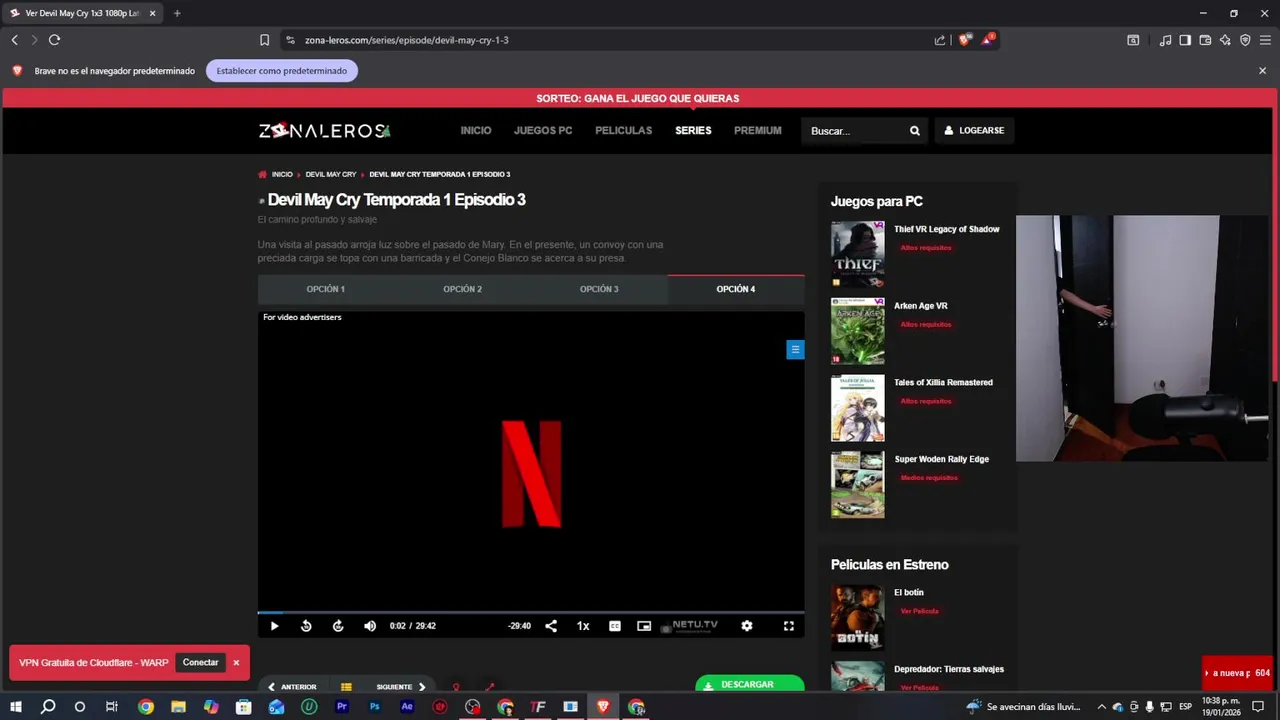Go to the SIGUIENTE next episode
This screenshot has height=720, width=1280.
[x=401, y=687]
